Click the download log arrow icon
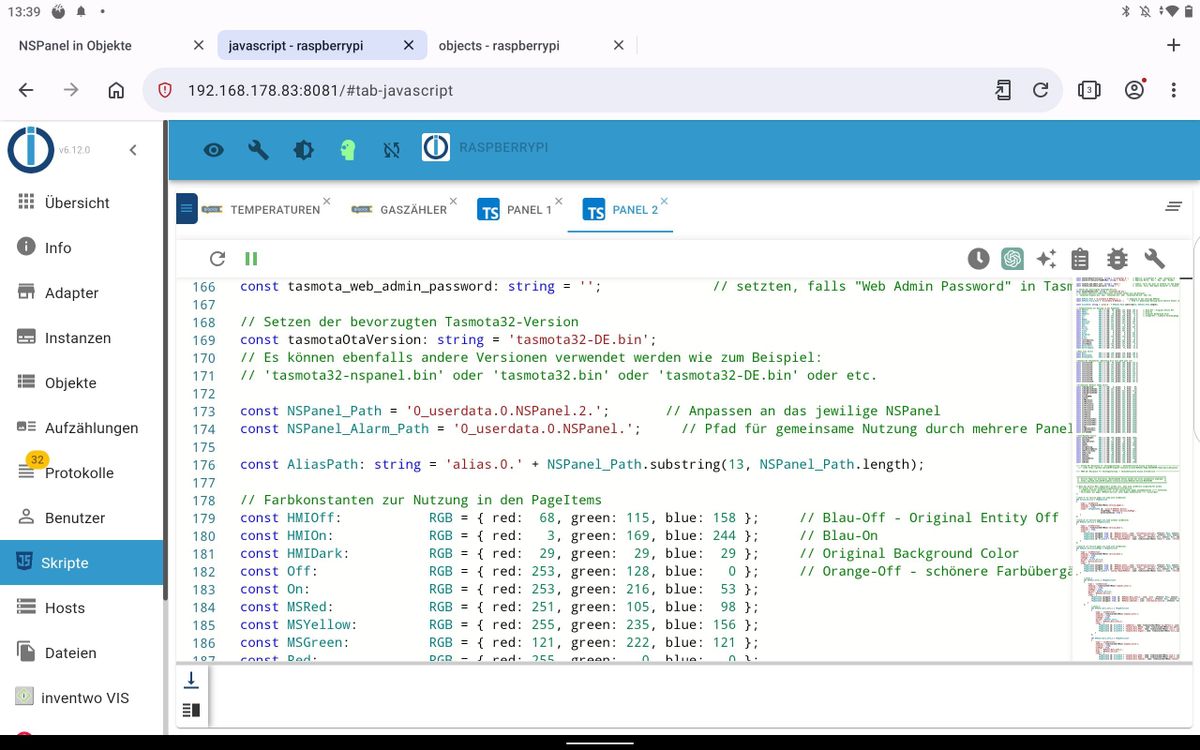Screen dimensions: 1200x750 tap(191, 680)
